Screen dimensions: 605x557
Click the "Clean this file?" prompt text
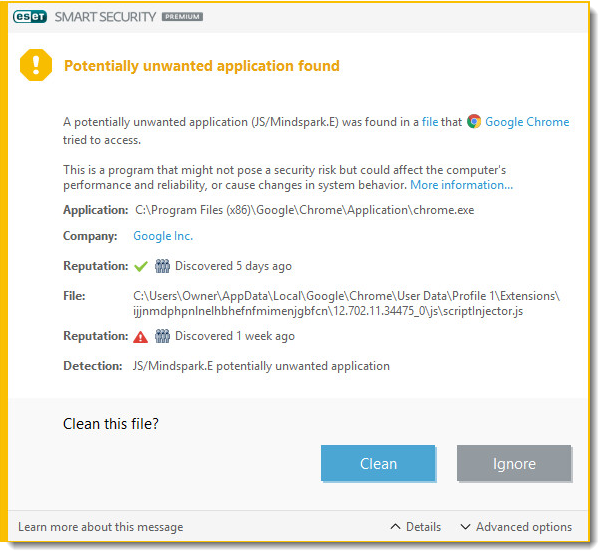tap(111, 424)
